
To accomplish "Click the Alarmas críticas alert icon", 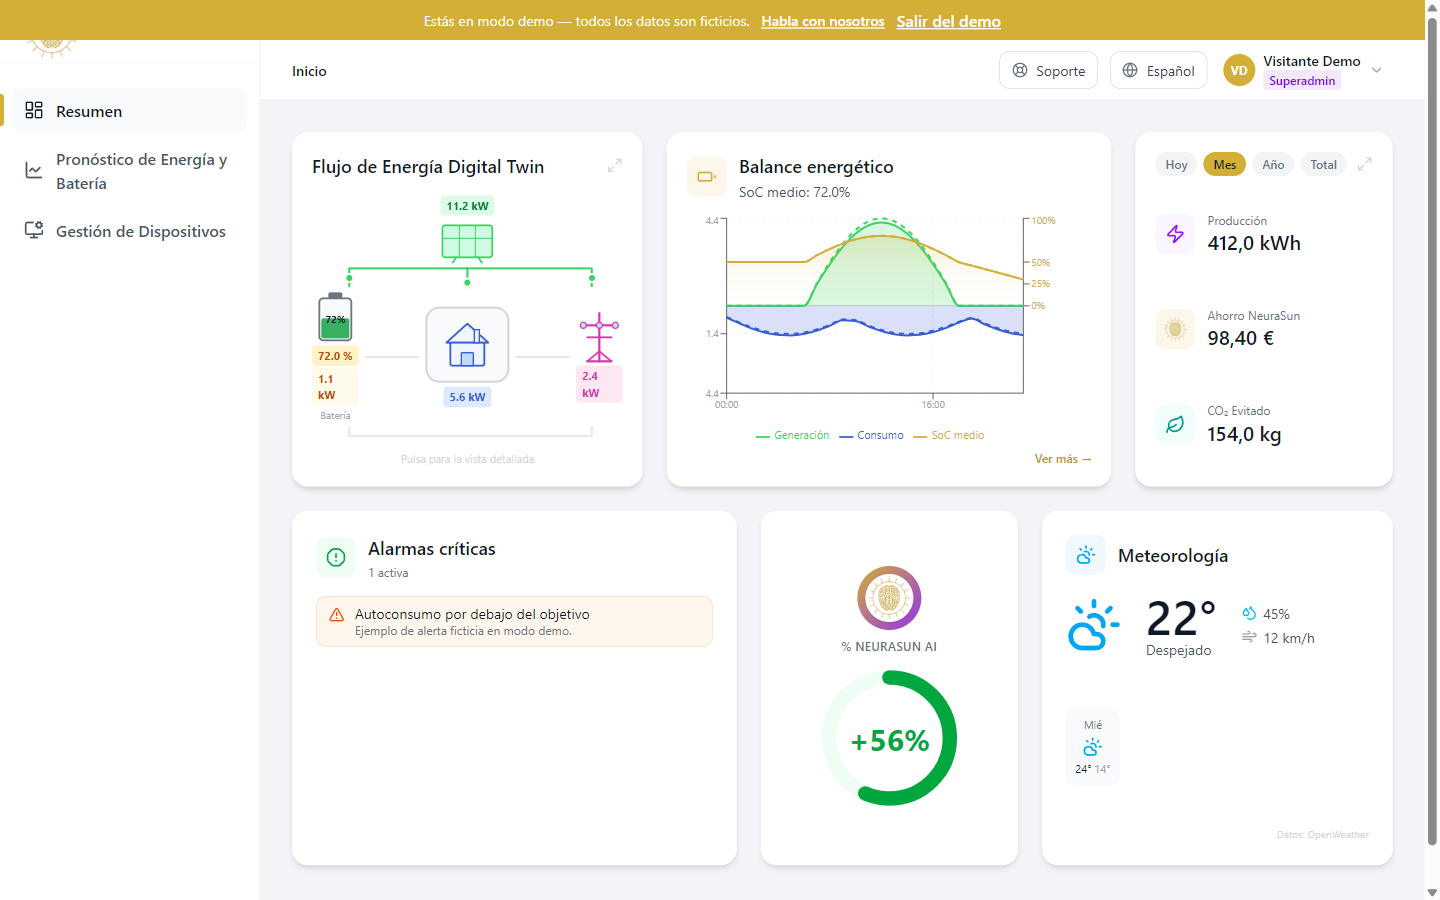I will click(x=336, y=558).
